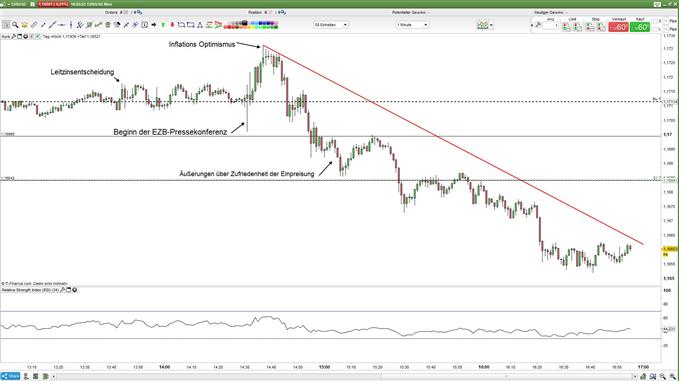Viewport: 679px width, 381px height.
Task: Close the Kurs price panel with its round icon
Action: [x=26, y=37]
